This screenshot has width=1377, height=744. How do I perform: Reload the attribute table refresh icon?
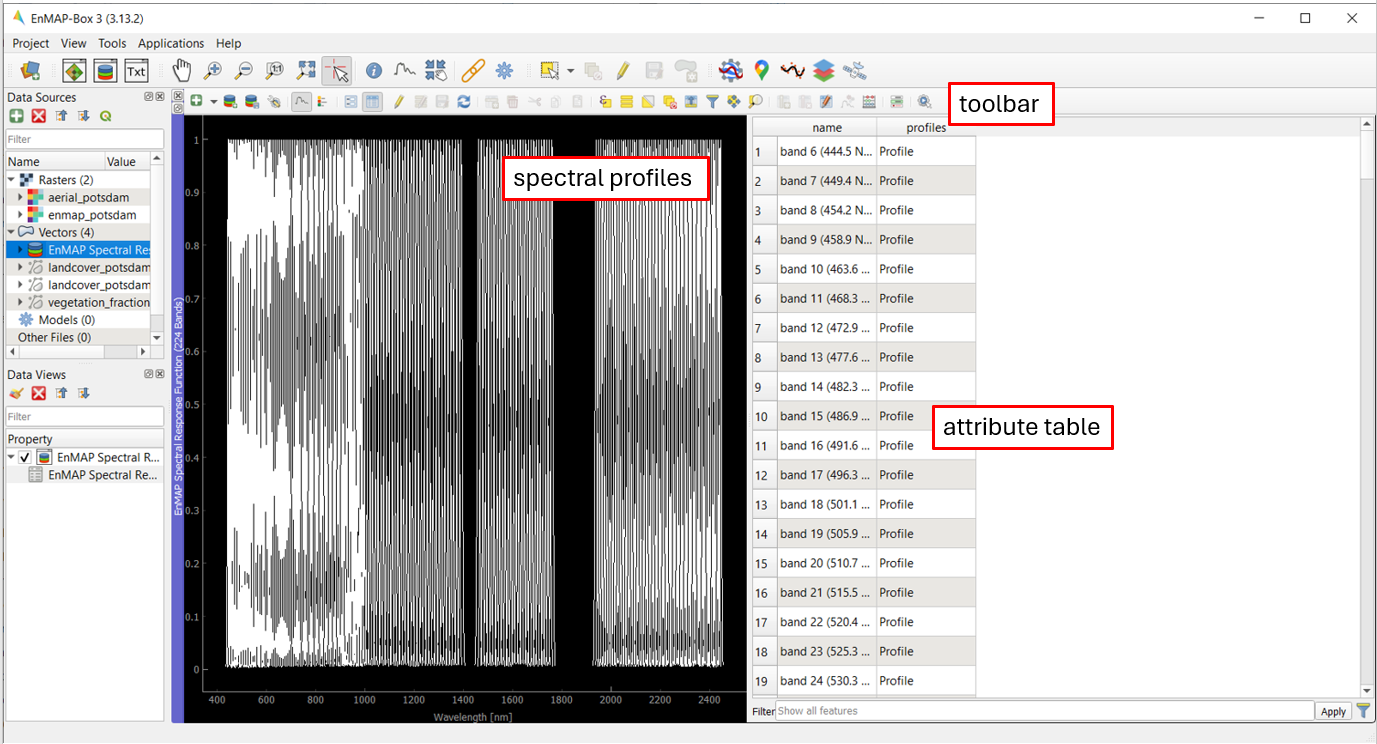pyautogui.click(x=464, y=101)
